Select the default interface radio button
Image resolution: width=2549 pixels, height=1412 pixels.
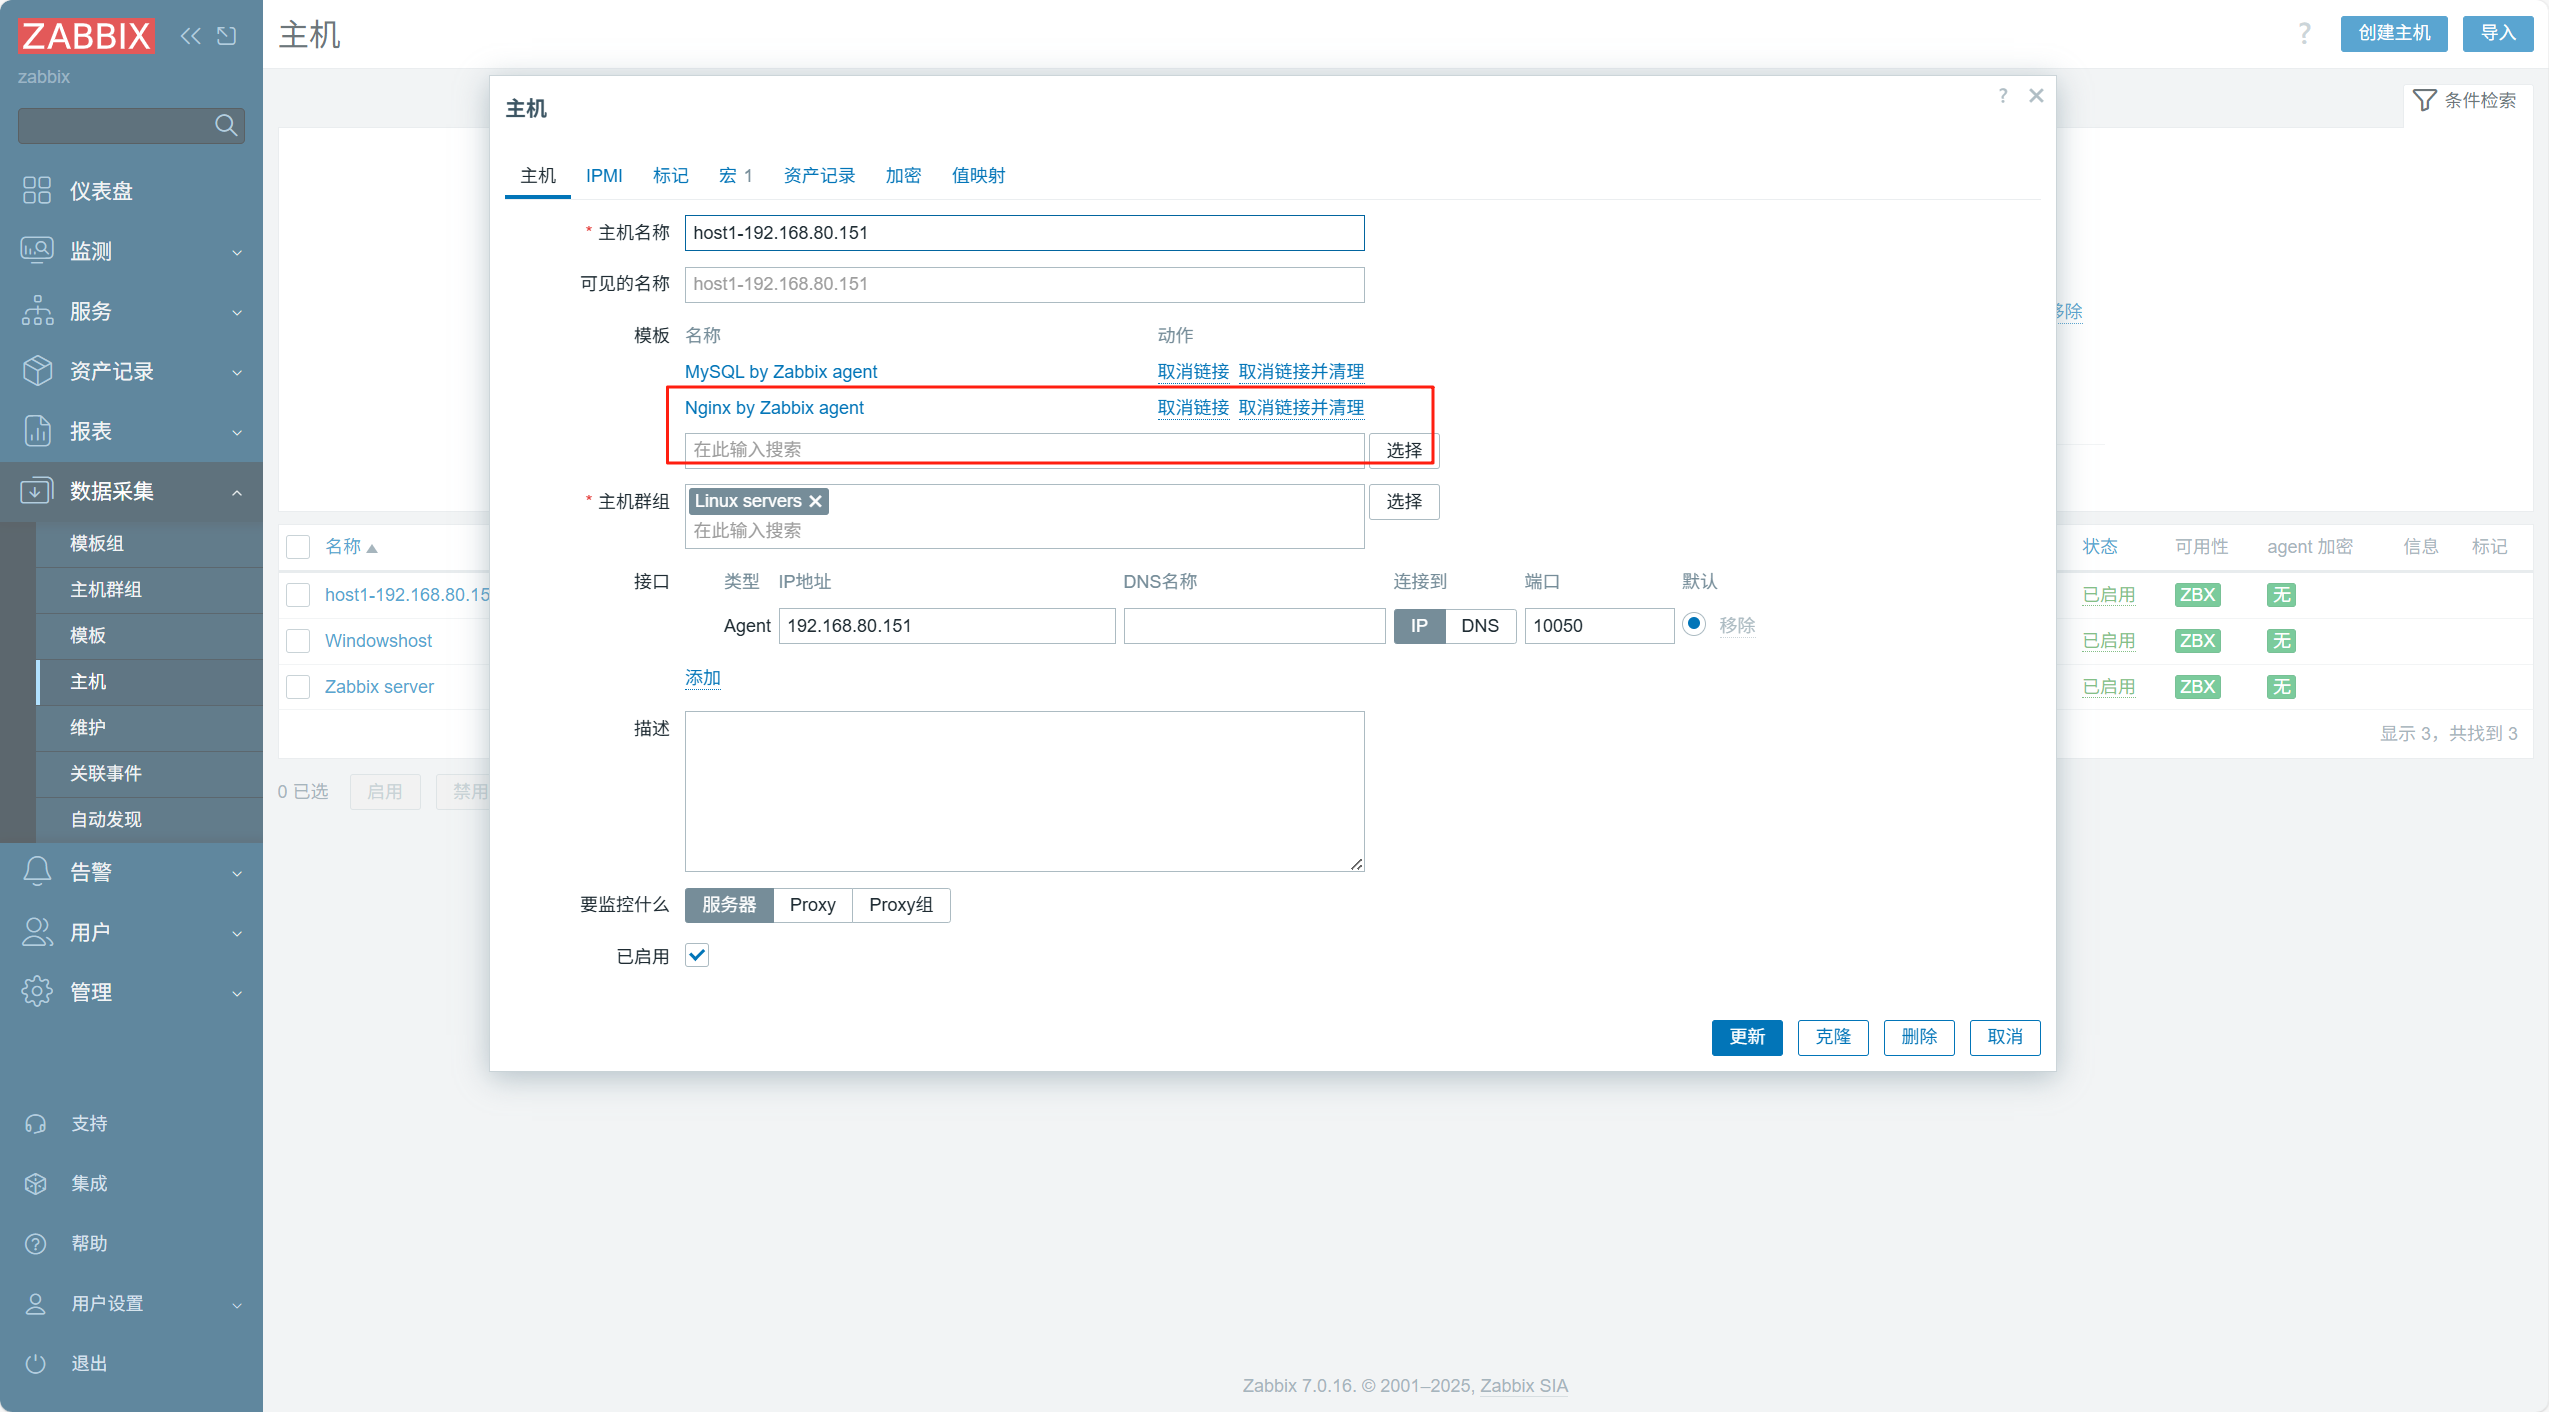pos(1694,624)
